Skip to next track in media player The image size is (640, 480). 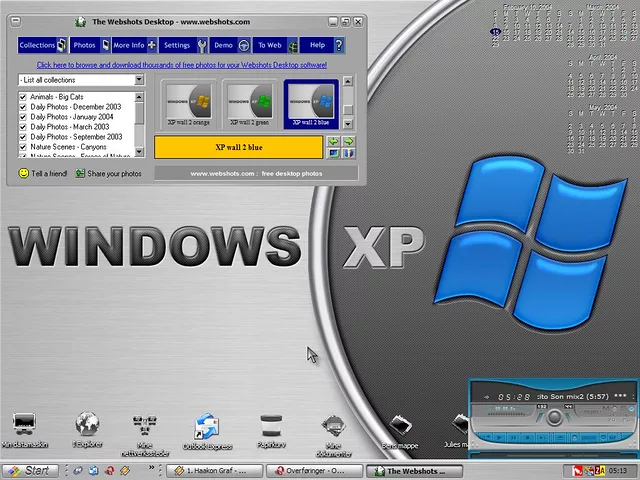coord(542,438)
